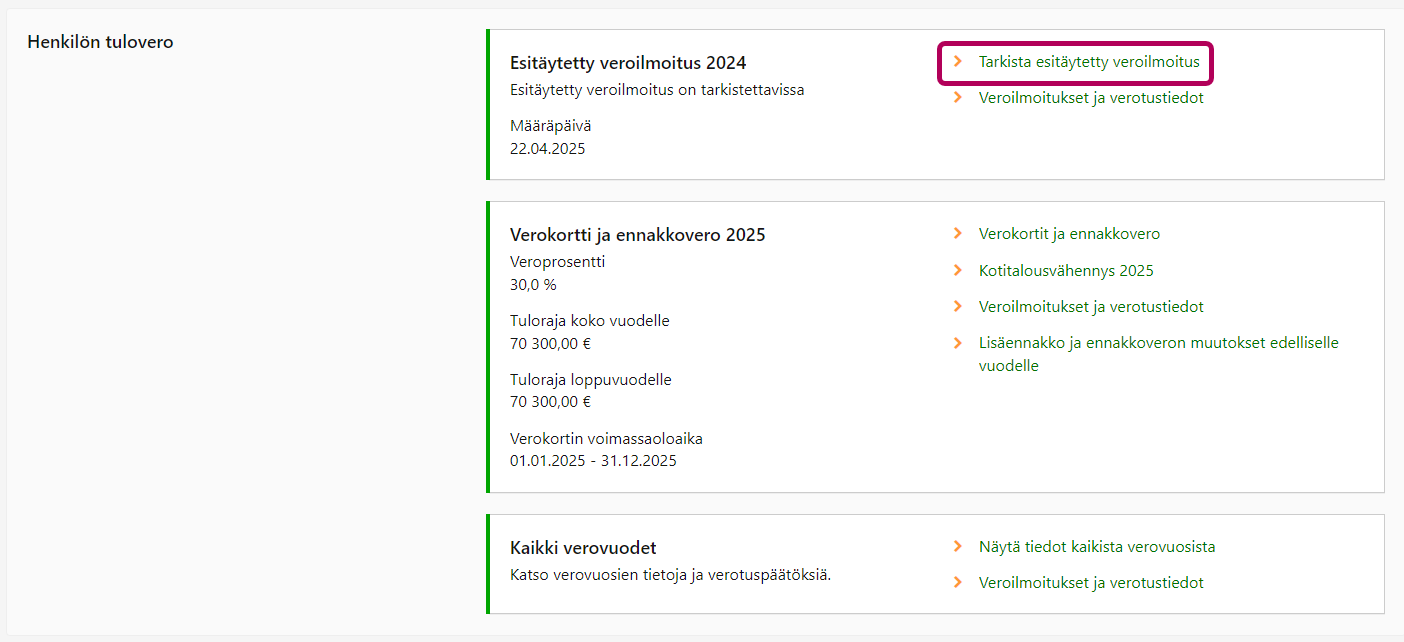Click the Henkilön tulovero section title
Image resolution: width=1404 pixels, height=642 pixels.
point(100,42)
